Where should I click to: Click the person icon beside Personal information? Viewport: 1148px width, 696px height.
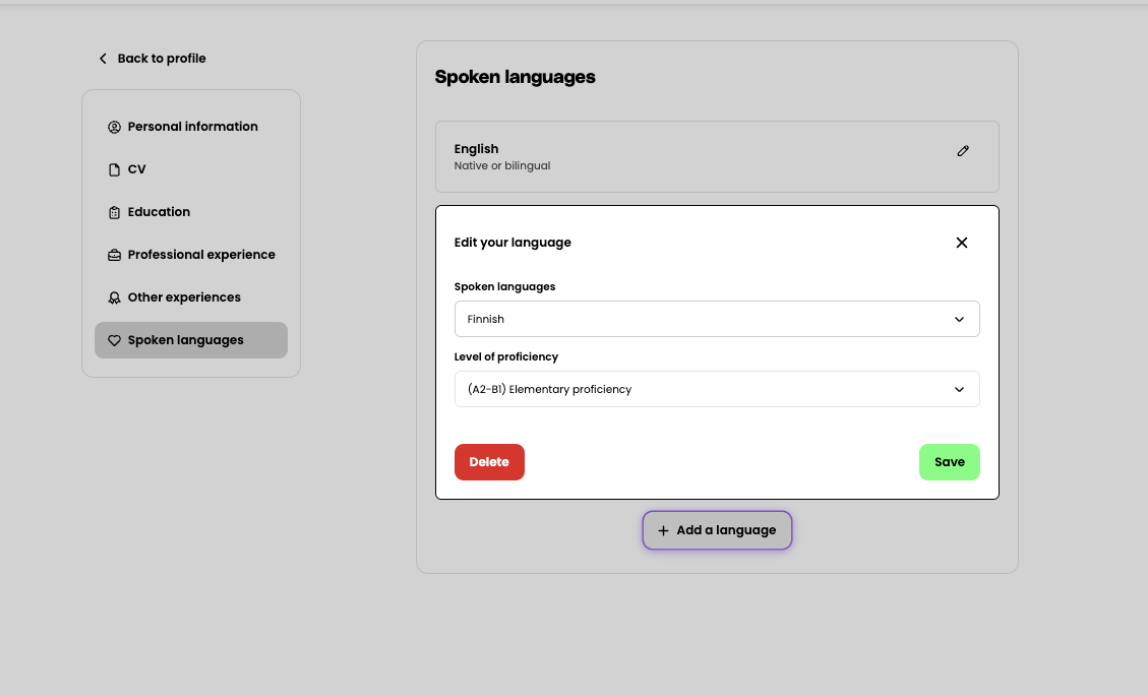click(x=114, y=127)
